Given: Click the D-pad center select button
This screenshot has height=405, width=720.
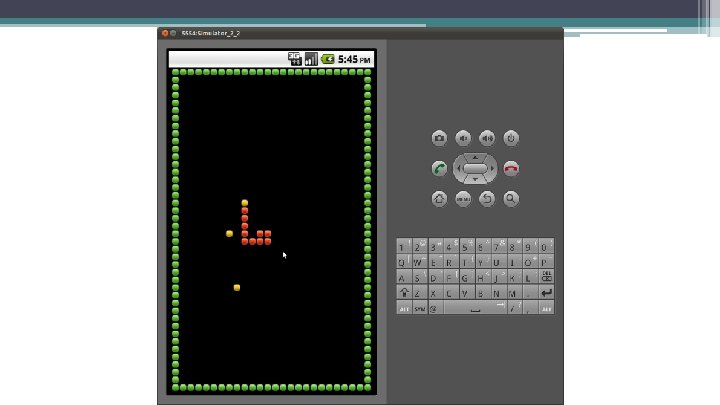Looking at the screenshot, I should point(475,169).
